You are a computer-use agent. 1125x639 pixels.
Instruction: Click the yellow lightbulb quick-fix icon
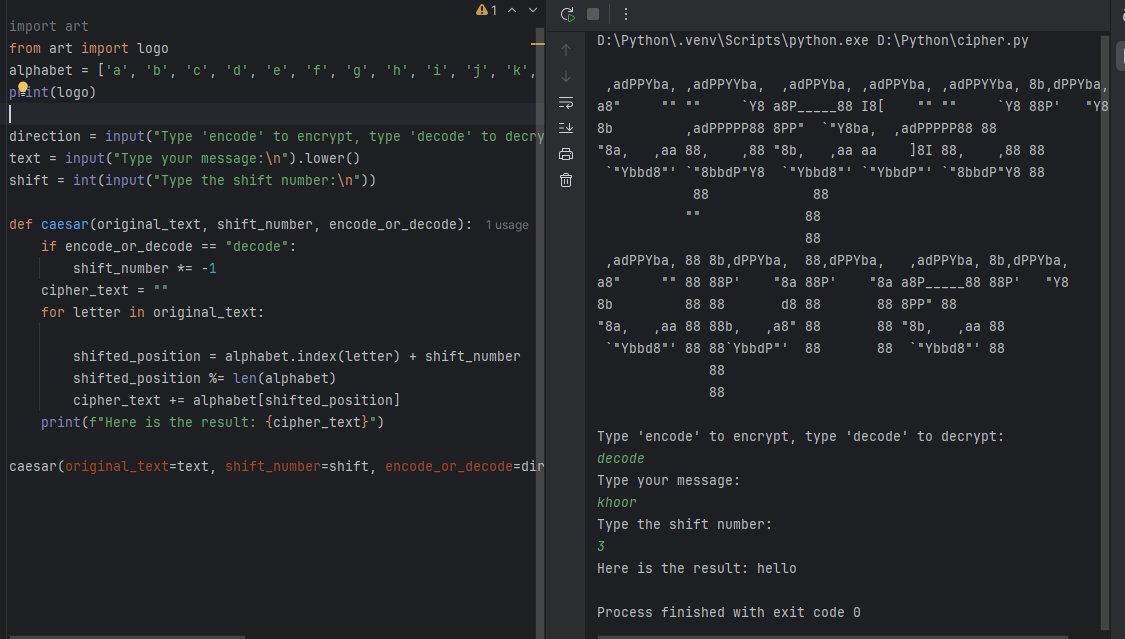[x=23, y=87]
